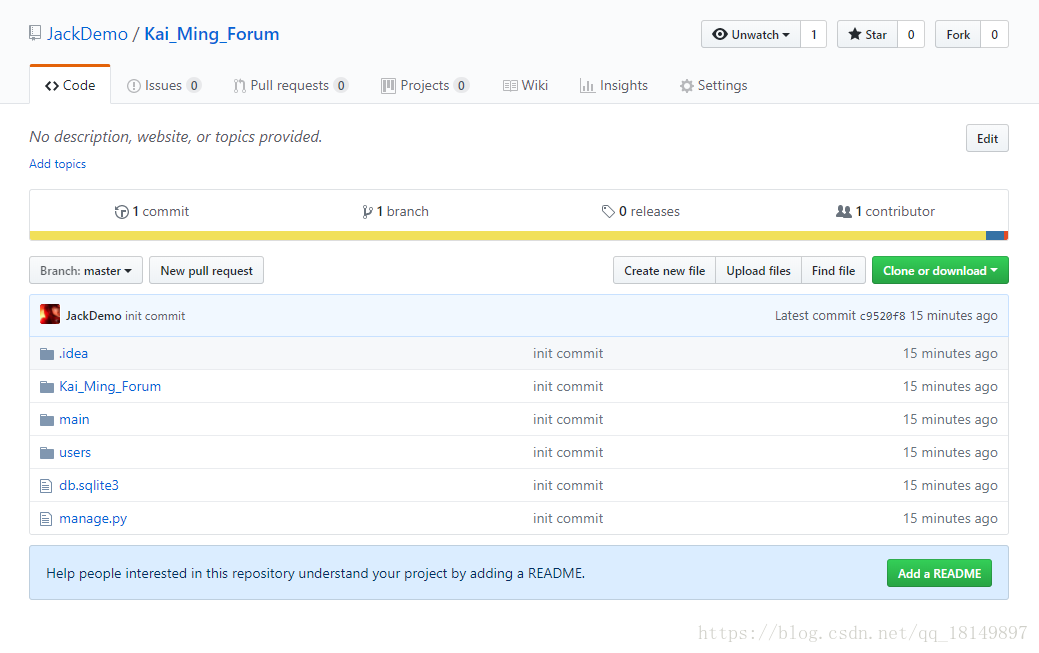Click Add a README button
The image size is (1039, 653).
pos(940,573)
